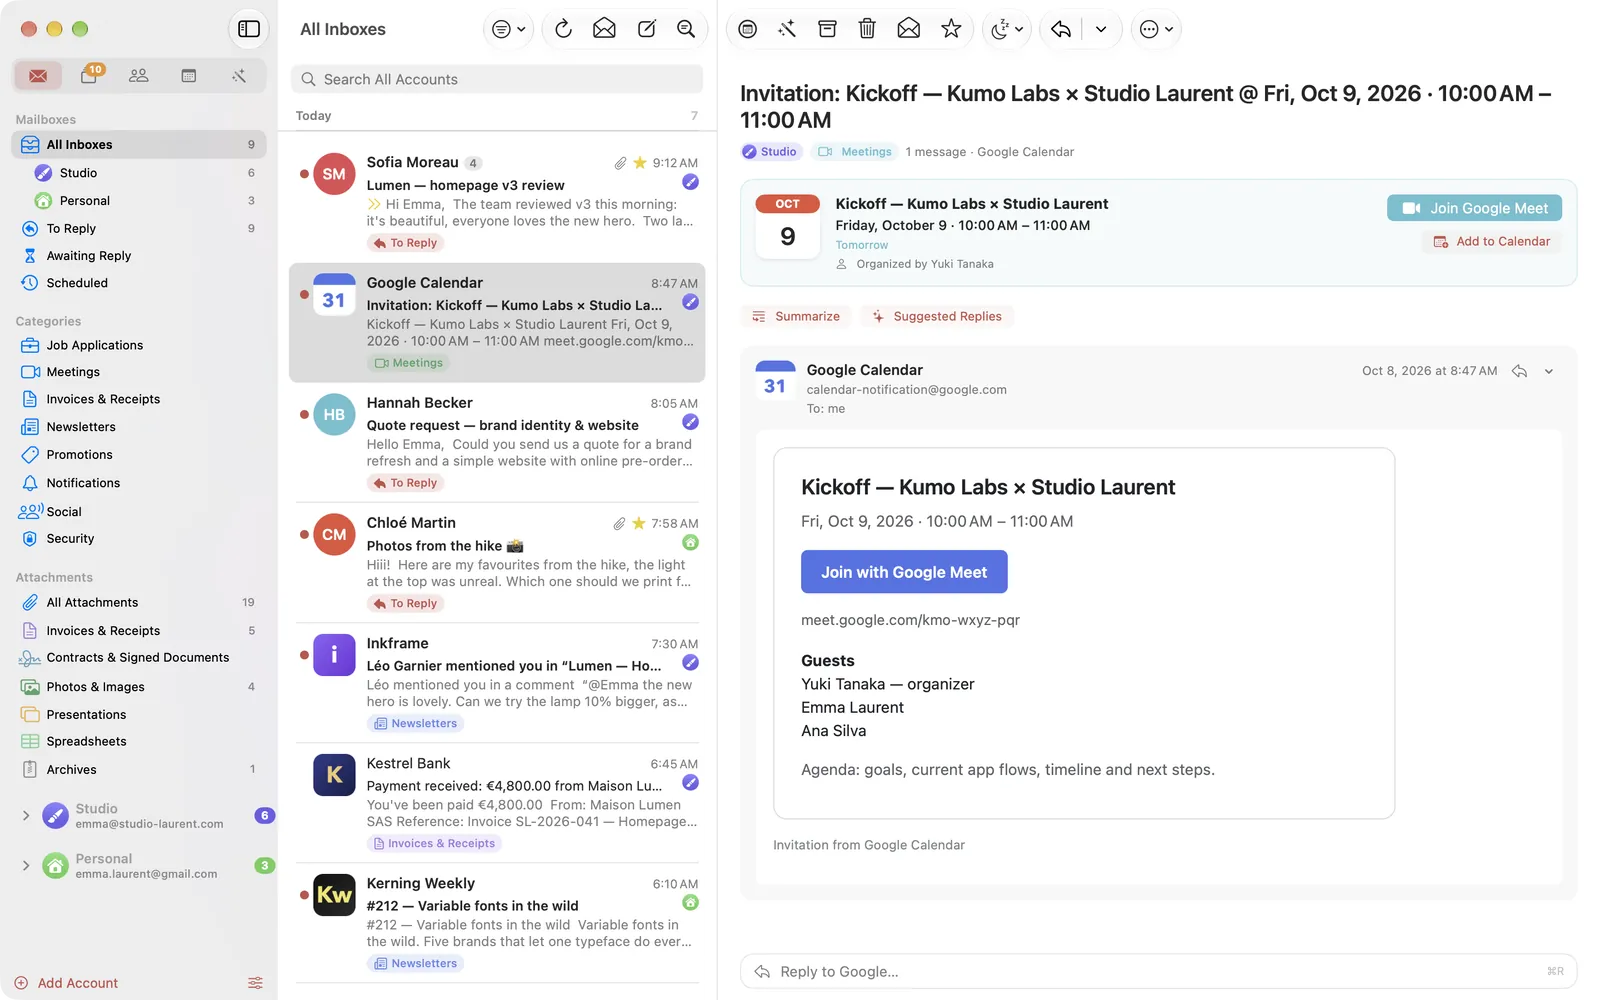Viewport: 1600px width, 1000px height.
Task: Open the more actions ellipsis menu
Action: click(1156, 29)
